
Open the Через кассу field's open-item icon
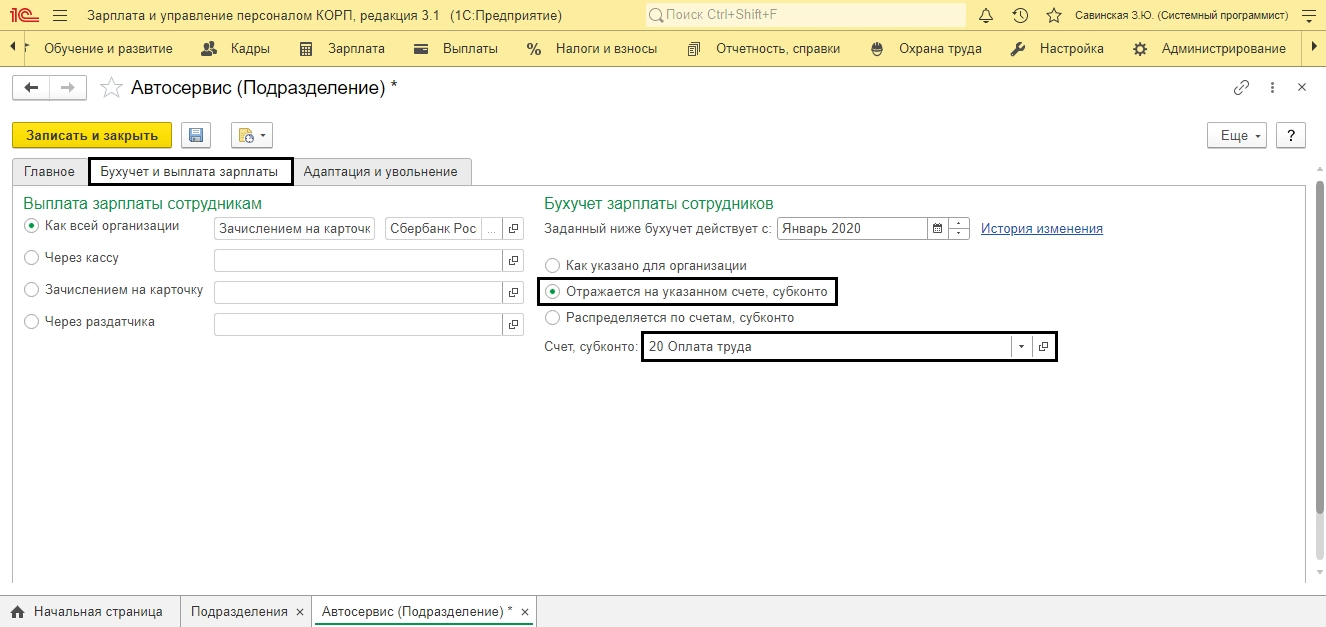click(x=514, y=261)
